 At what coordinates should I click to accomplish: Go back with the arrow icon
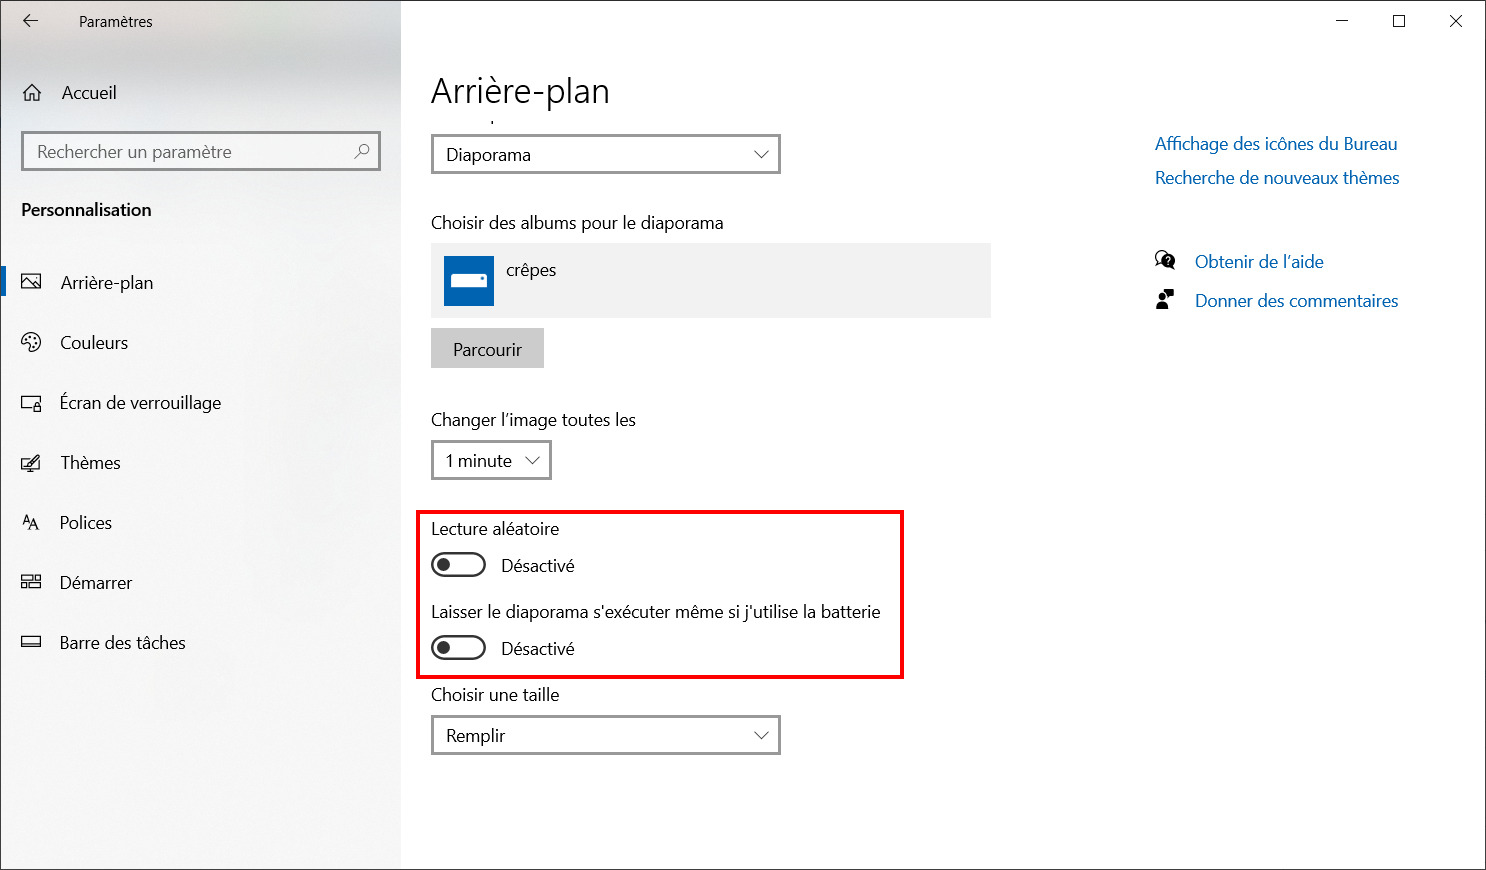coord(31,21)
